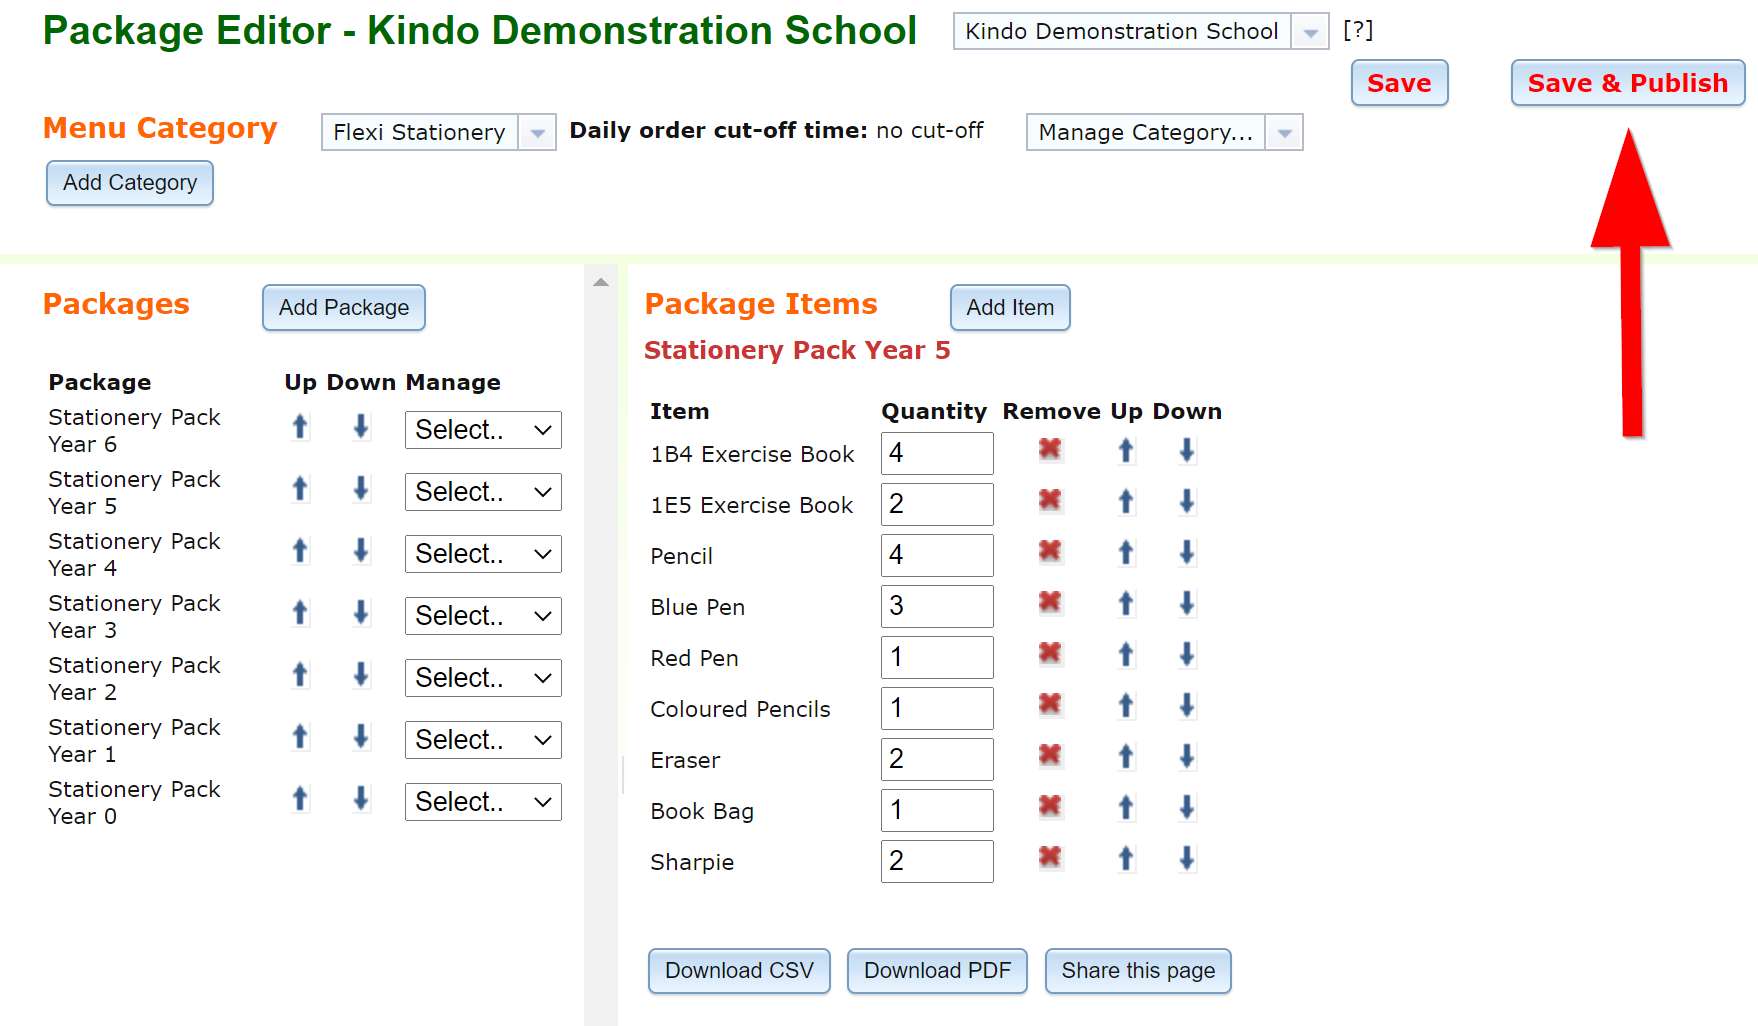Move Stationery Pack Year 0 down
This screenshot has height=1026, width=1758.
[x=361, y=799]
